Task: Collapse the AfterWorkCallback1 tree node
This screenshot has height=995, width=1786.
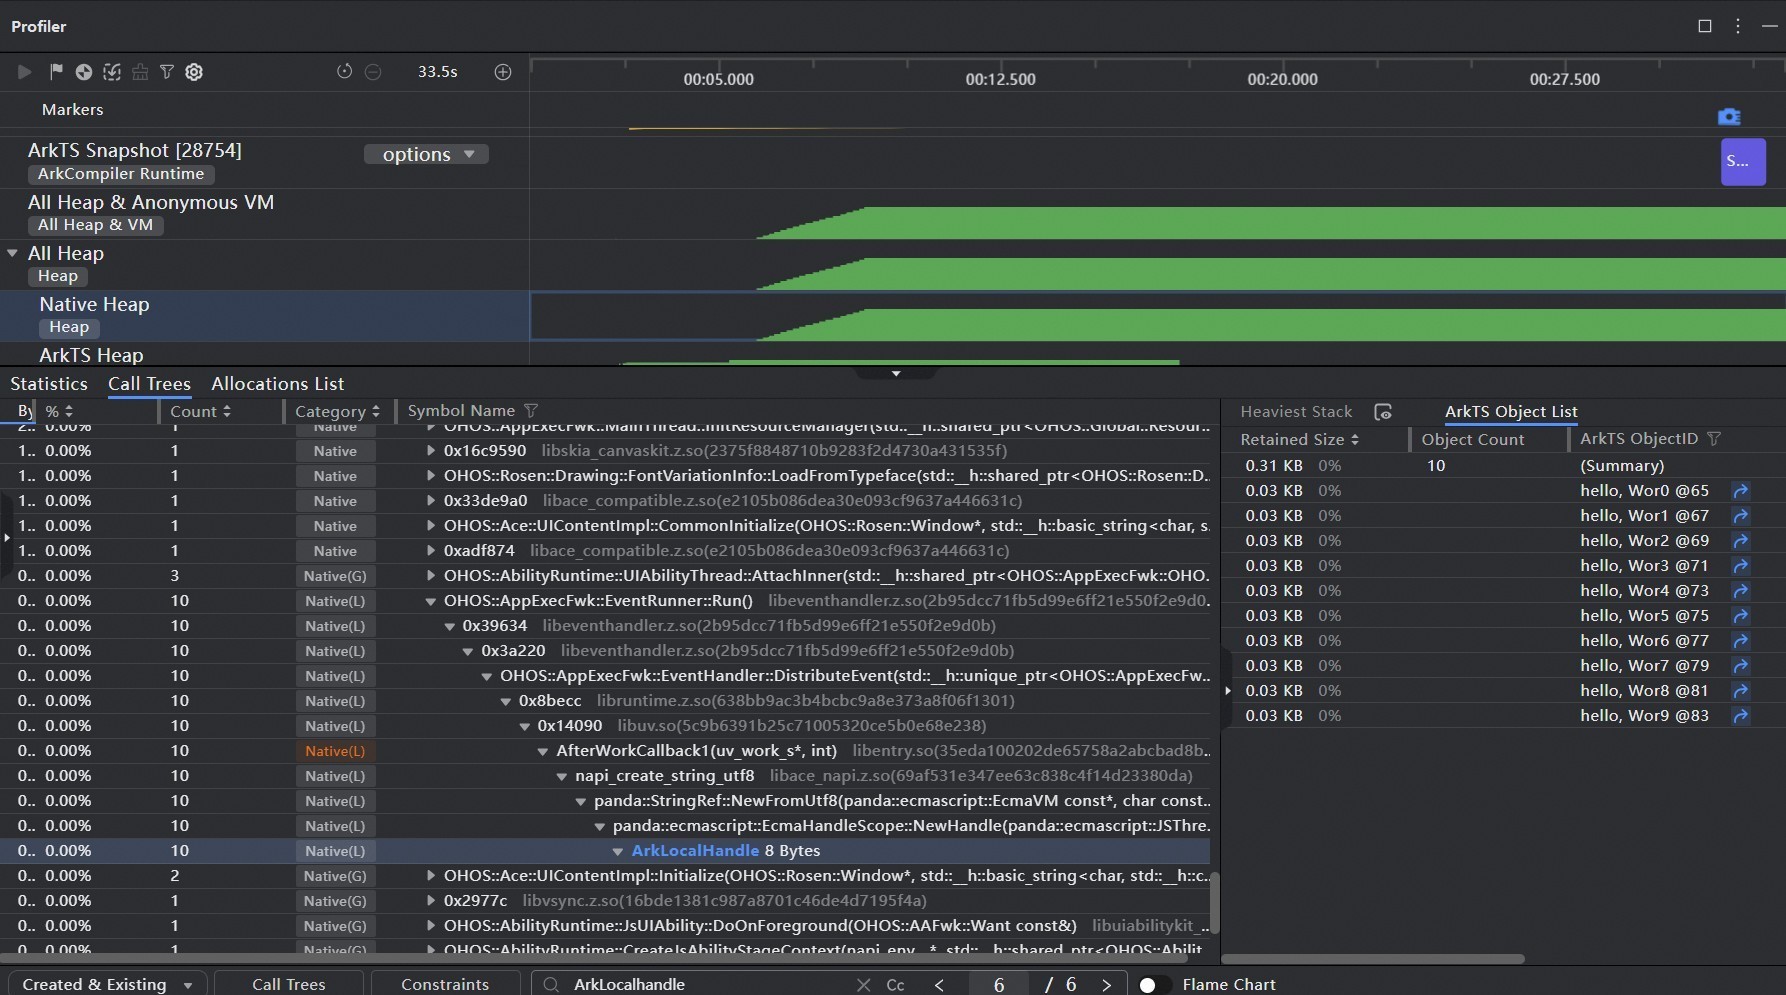Action: tap(543, 751)
